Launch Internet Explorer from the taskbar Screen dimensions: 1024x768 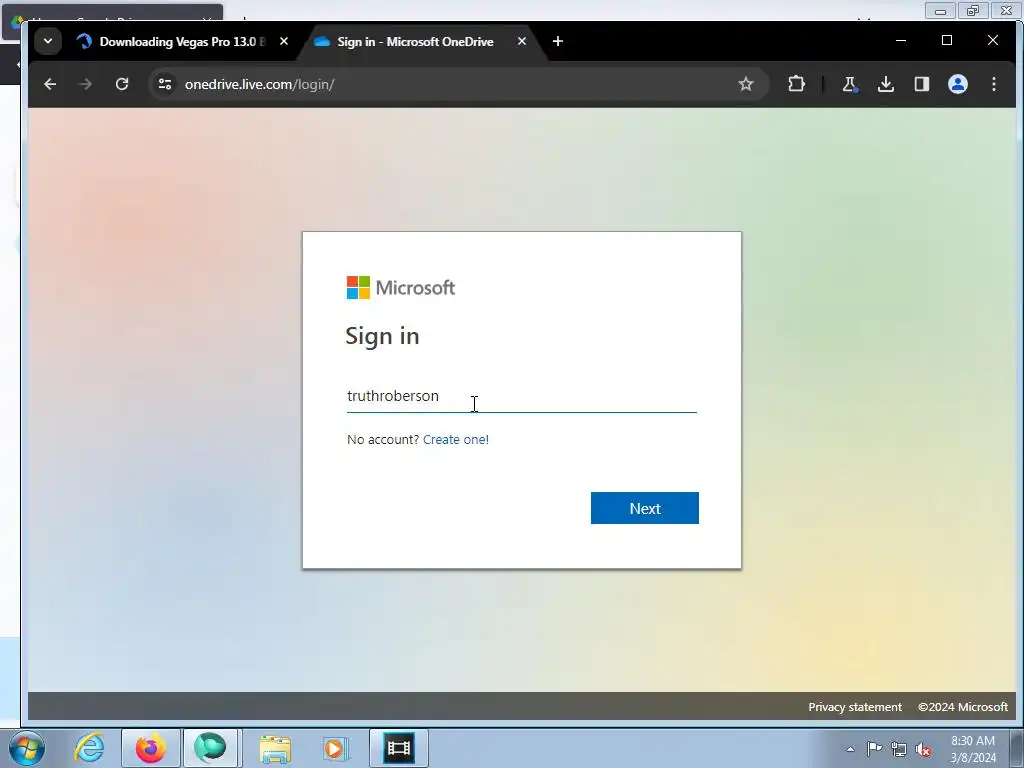click(x=89, y=748)
